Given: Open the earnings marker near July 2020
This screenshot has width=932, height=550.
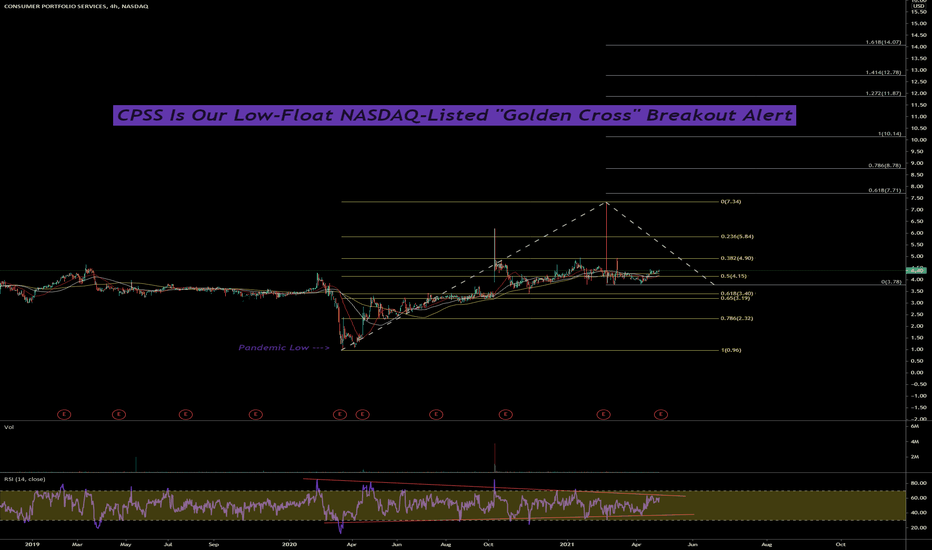Looking at the screenshot, I should (x=436, y=414).
